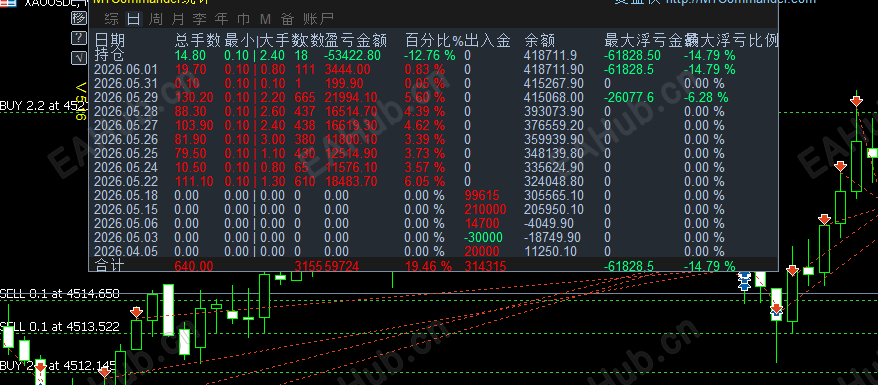Click the 314315 total deposits value

485,266
